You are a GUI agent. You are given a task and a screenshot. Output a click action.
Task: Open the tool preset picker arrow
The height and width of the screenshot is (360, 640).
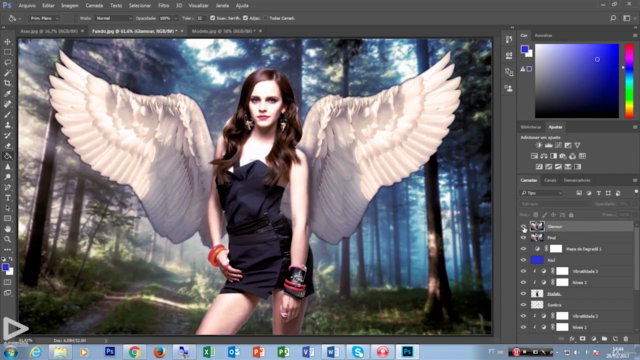20,18
